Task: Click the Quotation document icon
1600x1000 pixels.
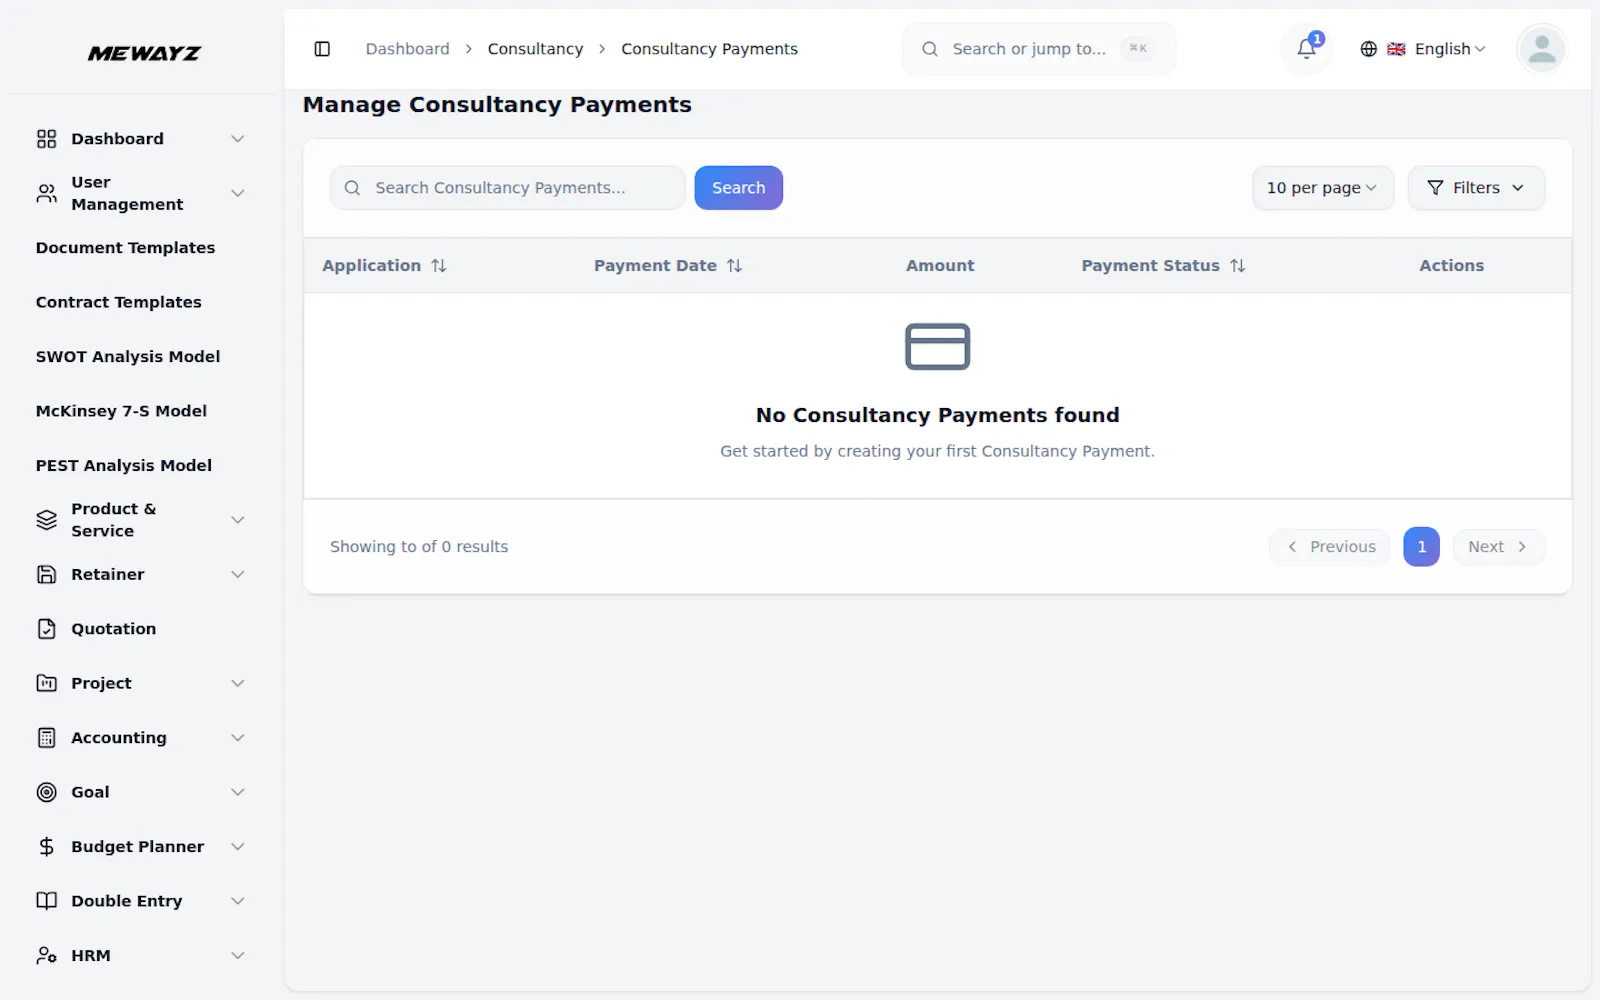Action: (47, 629)
